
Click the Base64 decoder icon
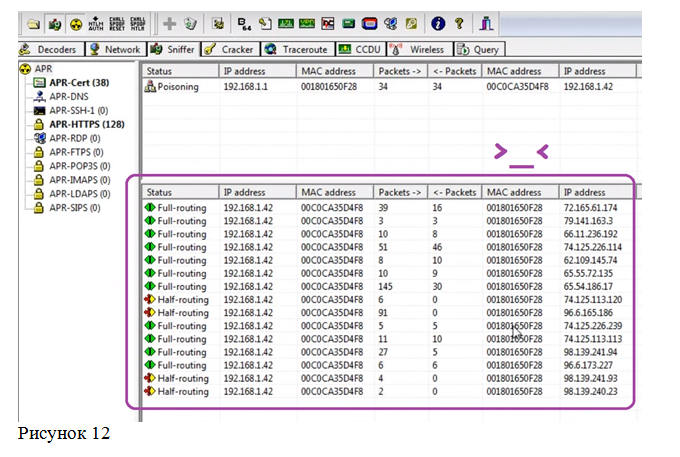click(244, 23)
